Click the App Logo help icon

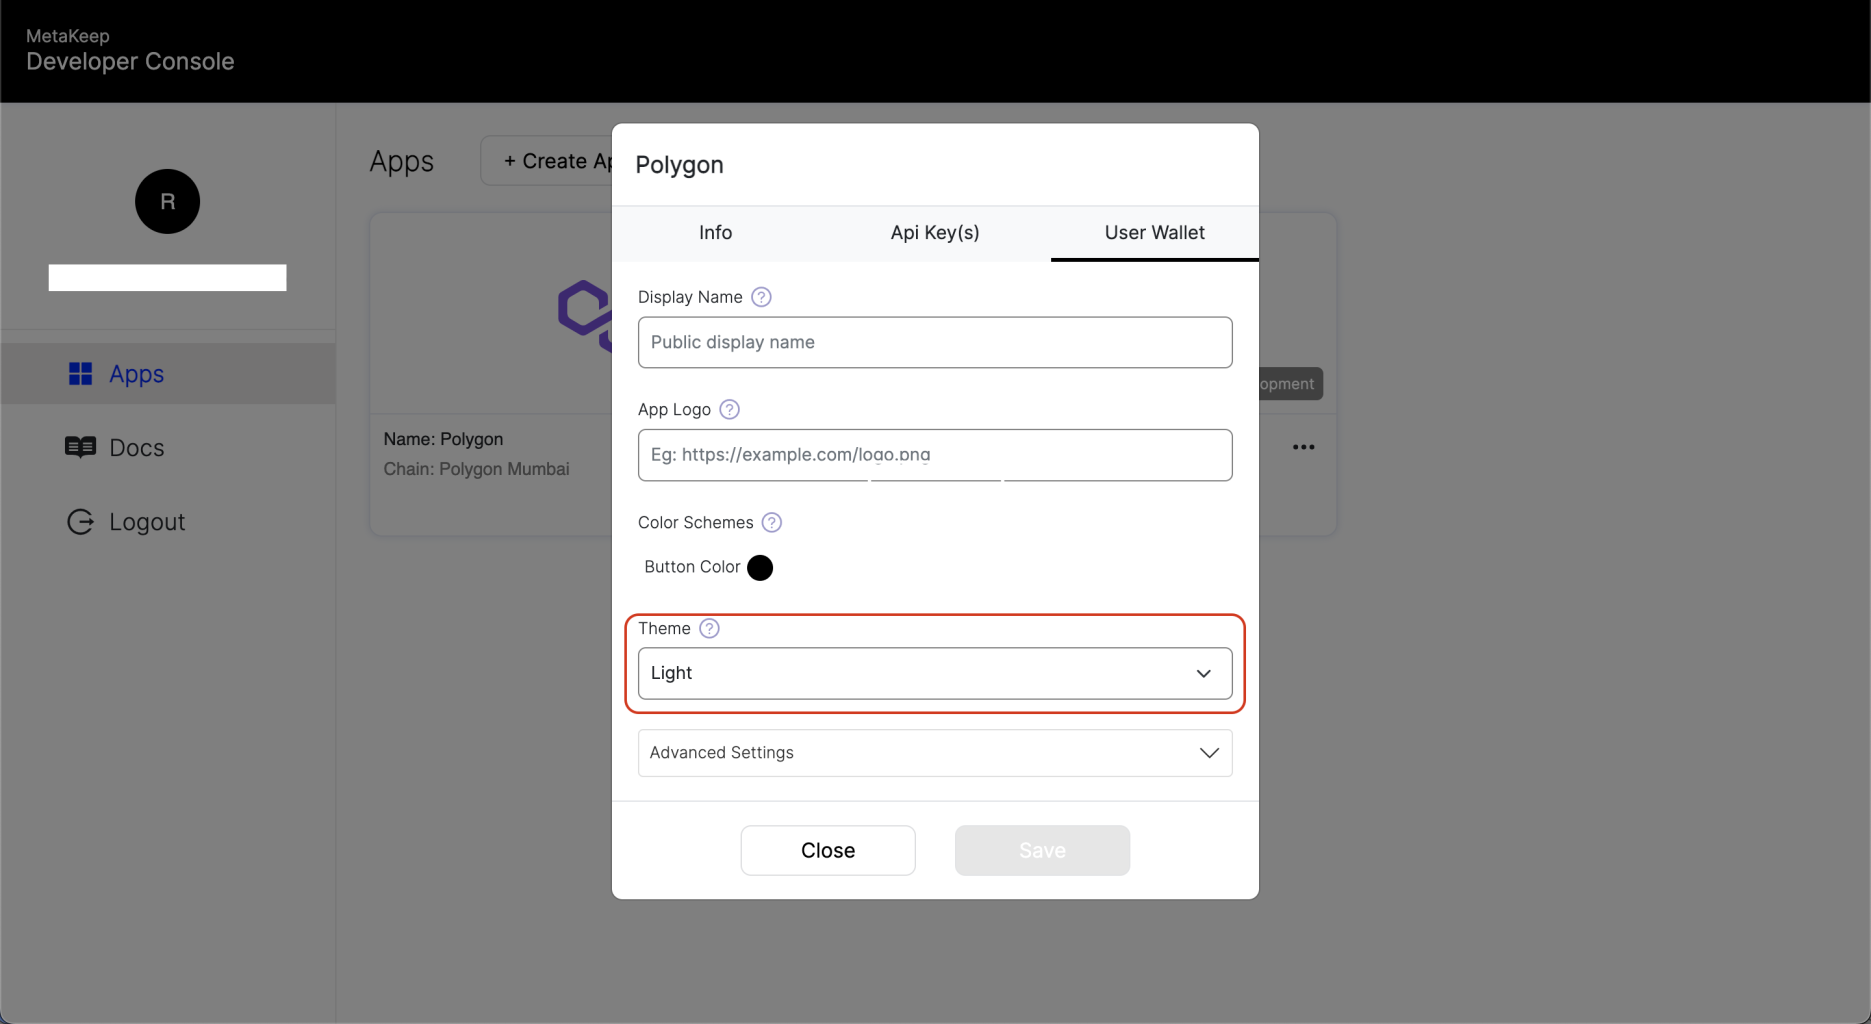click(730, 409)
